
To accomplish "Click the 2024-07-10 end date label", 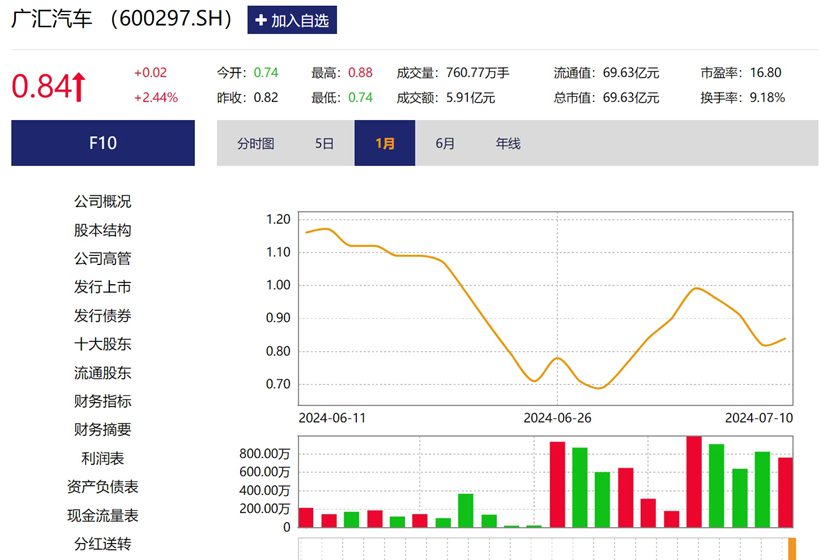I will [759, 418].
